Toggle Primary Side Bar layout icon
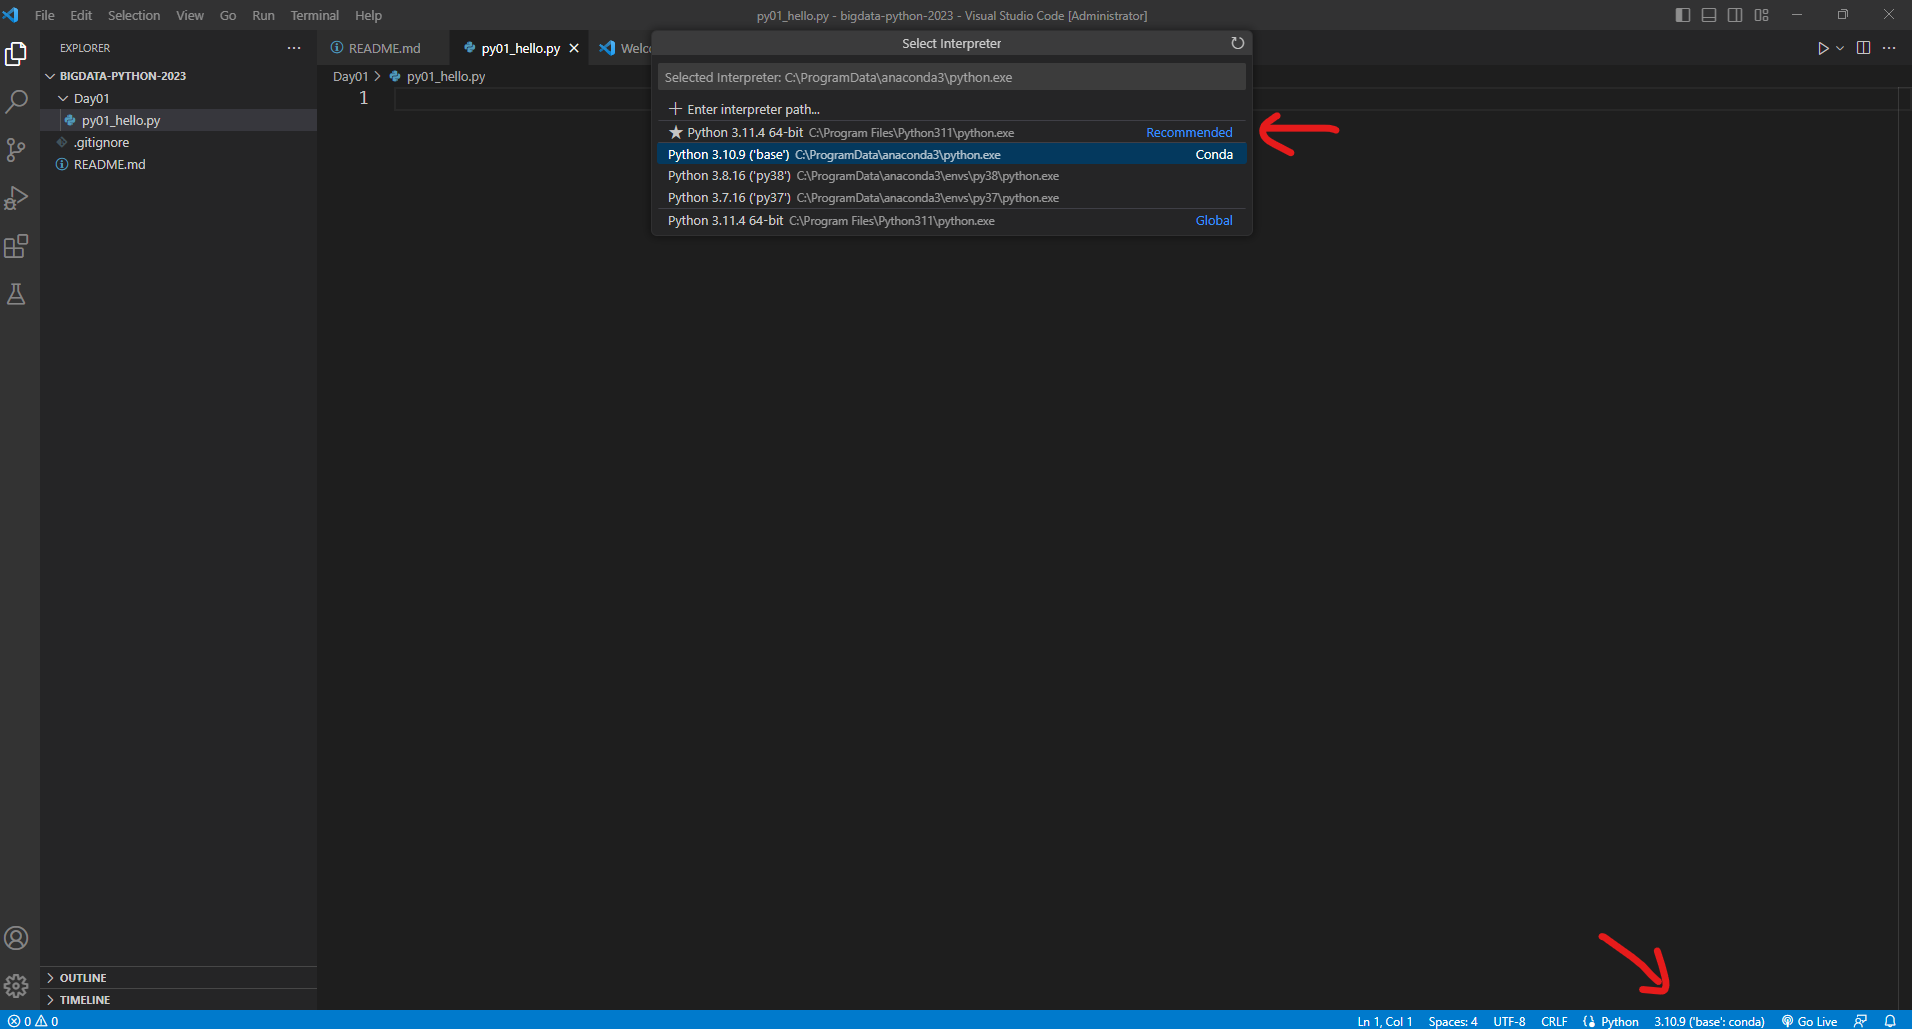 click(x=1683, y=15)
